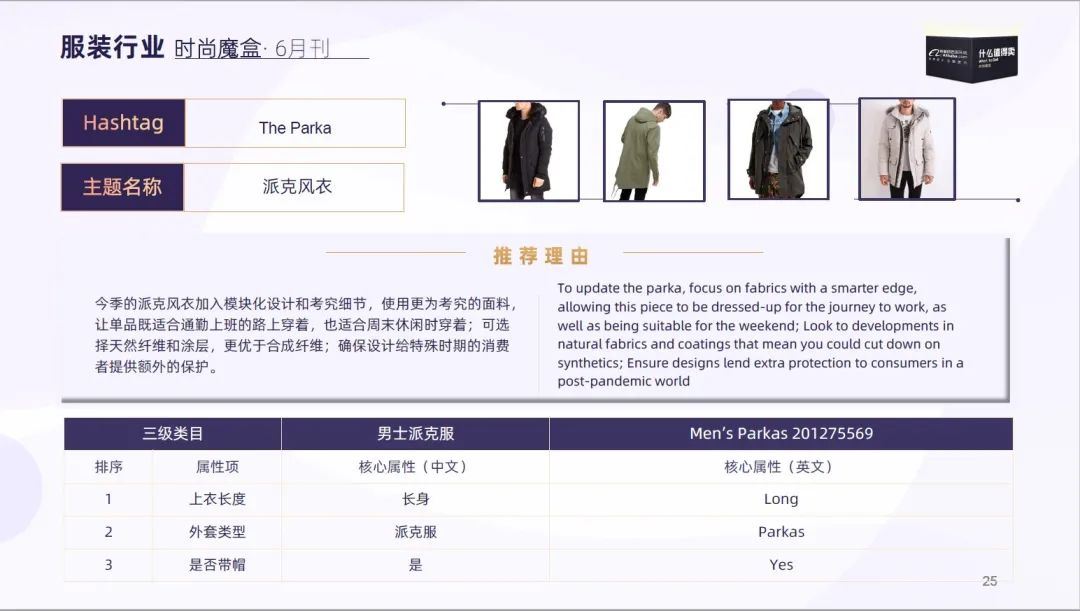Click the 是 value cell
Viewport: 1080px width, 611px height.
[x=415, y=566]
